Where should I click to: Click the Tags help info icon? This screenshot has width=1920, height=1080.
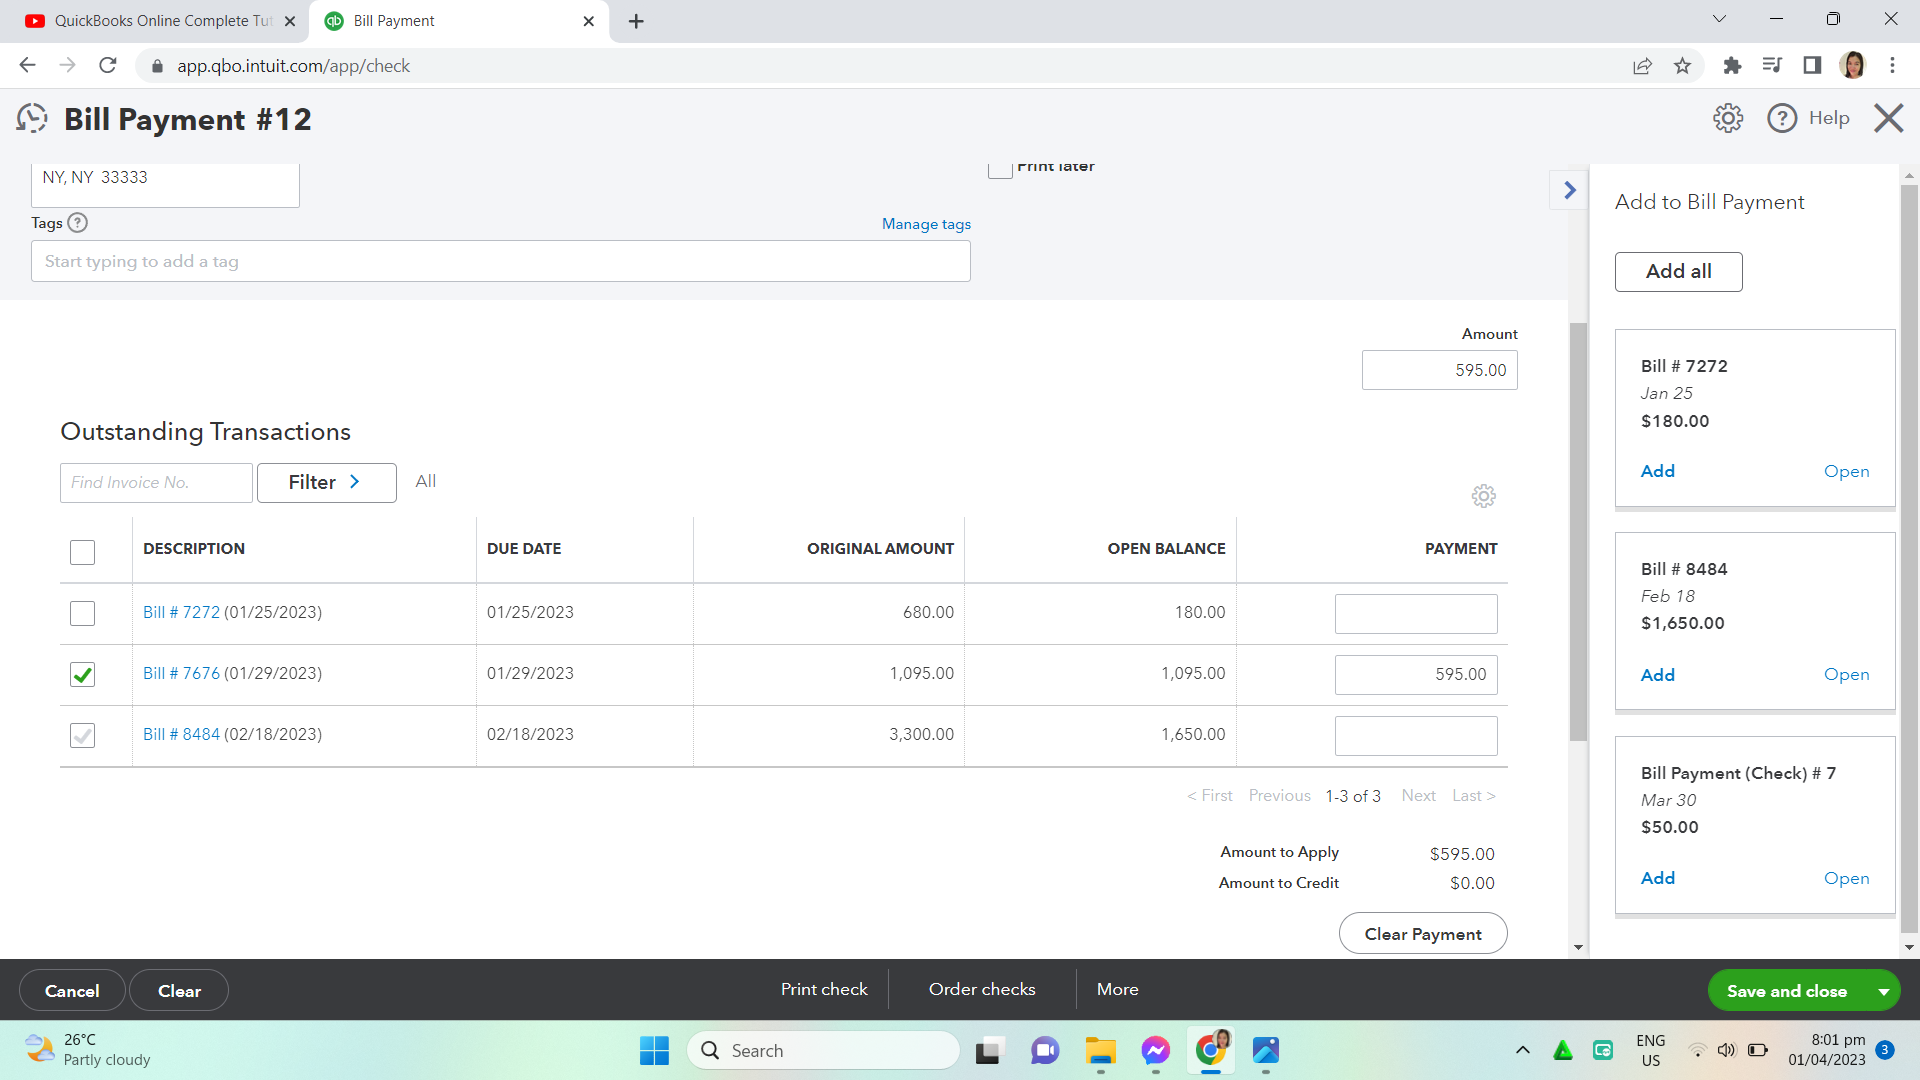(77, 223)
